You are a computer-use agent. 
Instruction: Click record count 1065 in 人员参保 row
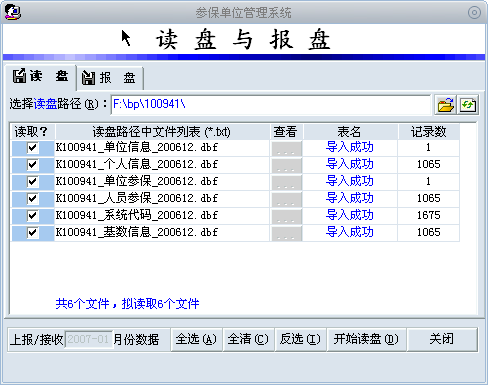(429, 198)
